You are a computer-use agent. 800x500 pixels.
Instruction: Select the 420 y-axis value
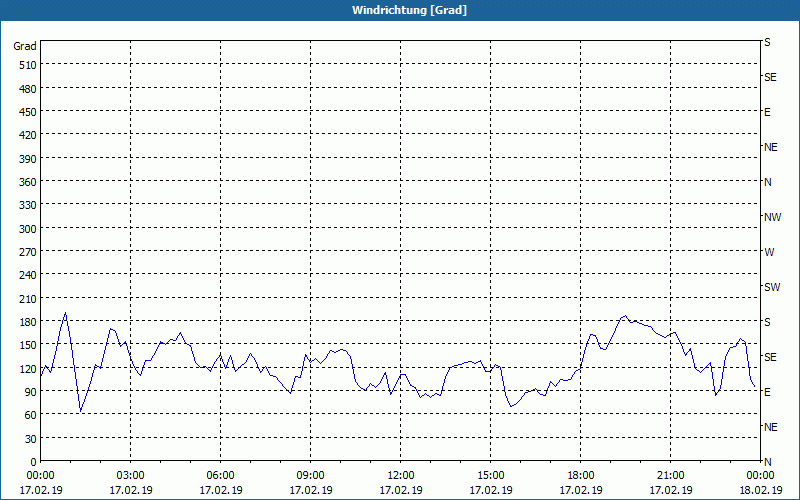[x=29, y=135]
